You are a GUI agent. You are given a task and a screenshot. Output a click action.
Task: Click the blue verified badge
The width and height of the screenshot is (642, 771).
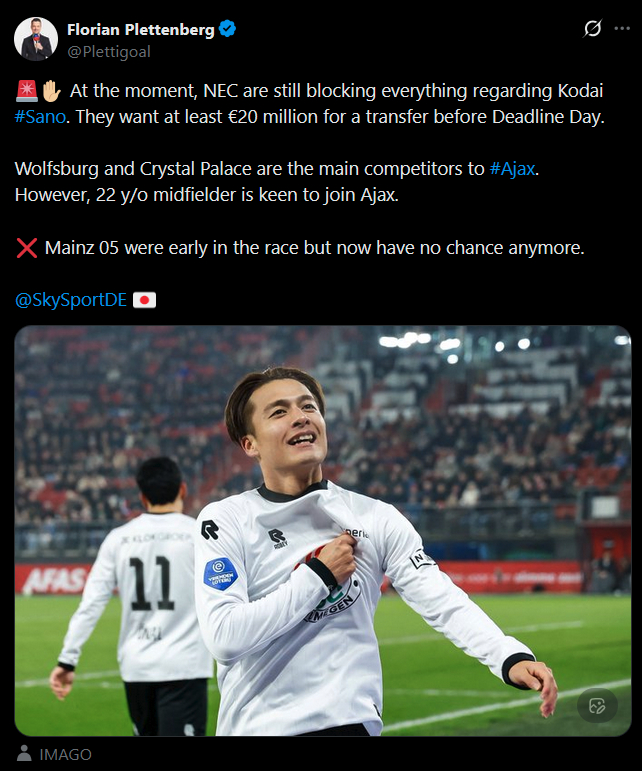[227, 29]
